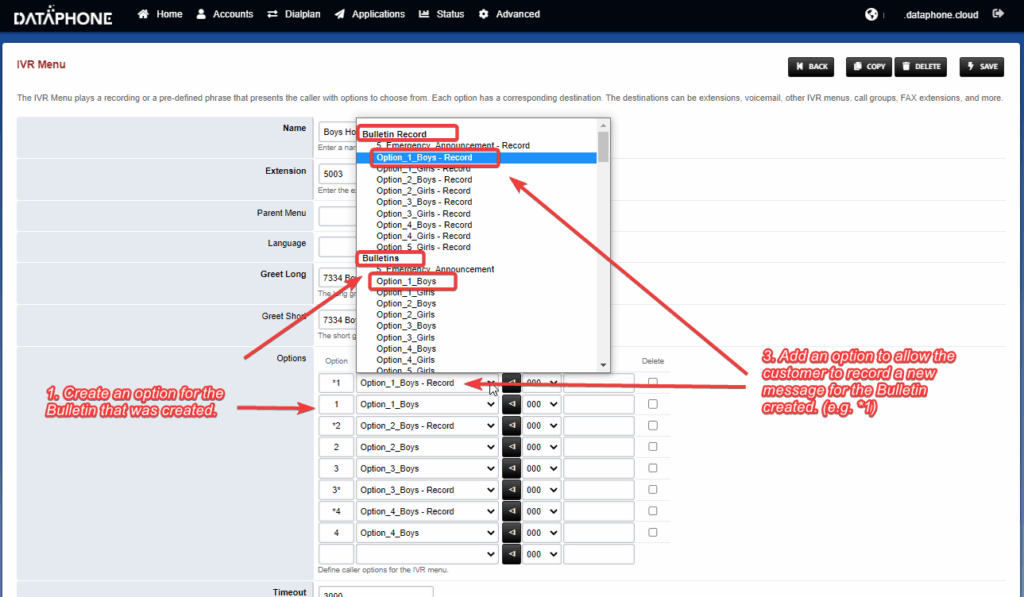Click the DataPhone logo
Screen dimensions: 1024x597
click(63, 15)
